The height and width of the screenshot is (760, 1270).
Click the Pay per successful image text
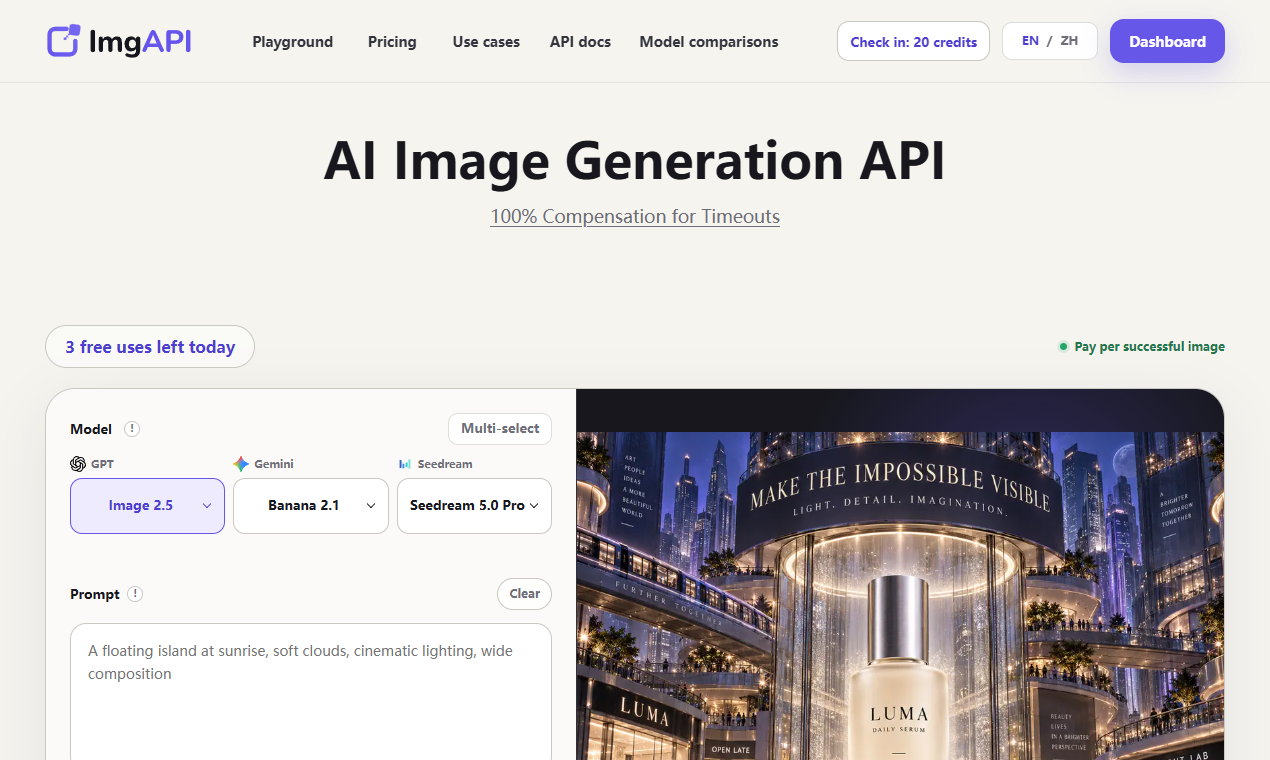1149,347
